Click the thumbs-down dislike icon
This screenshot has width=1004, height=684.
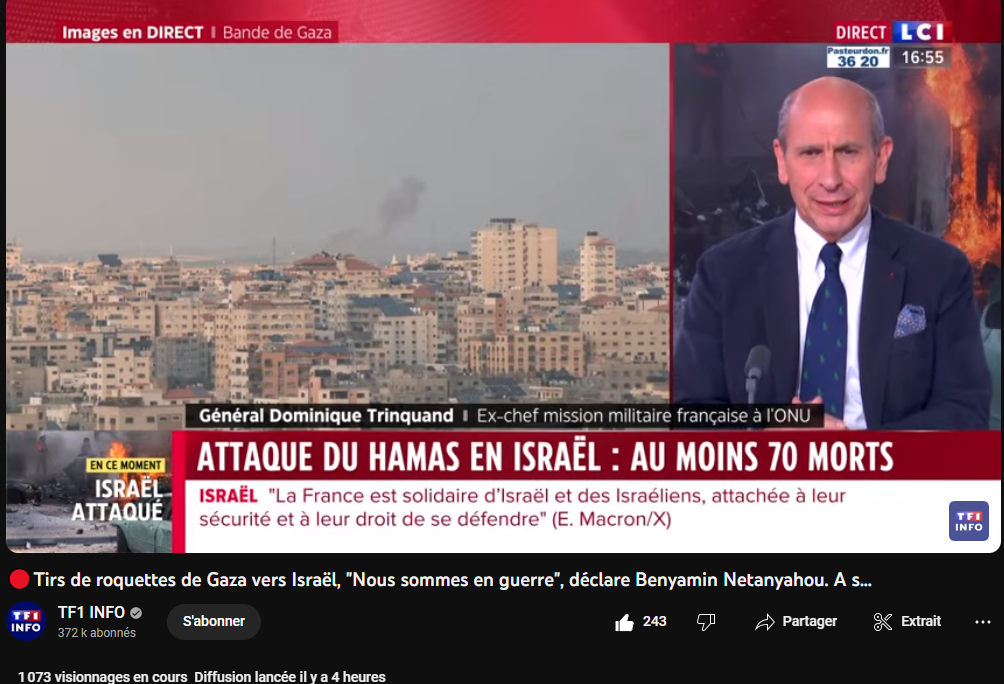(706, 622)
